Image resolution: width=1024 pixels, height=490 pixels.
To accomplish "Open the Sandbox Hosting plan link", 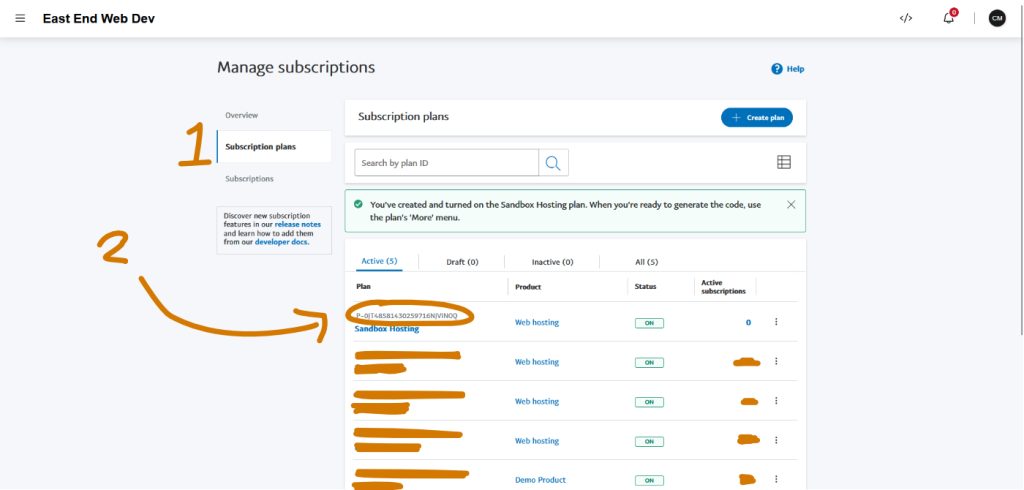I will click(x=387, y=329).
